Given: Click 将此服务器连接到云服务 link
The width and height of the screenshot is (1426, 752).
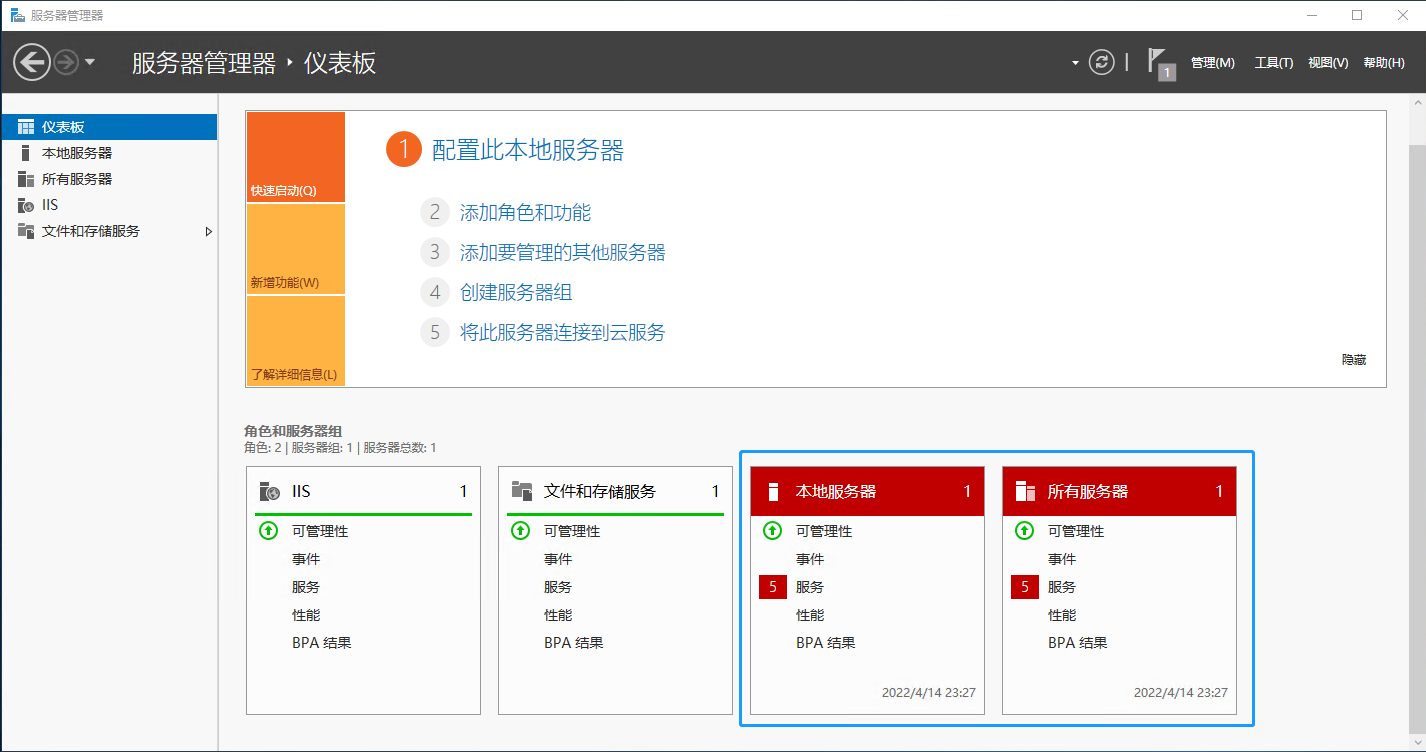Looking at the screenshot, I should 562,332.
